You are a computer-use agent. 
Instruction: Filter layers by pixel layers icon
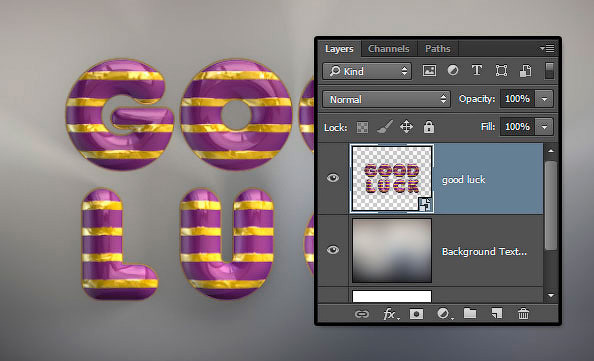pyautogui.click(x=429, y=71)
